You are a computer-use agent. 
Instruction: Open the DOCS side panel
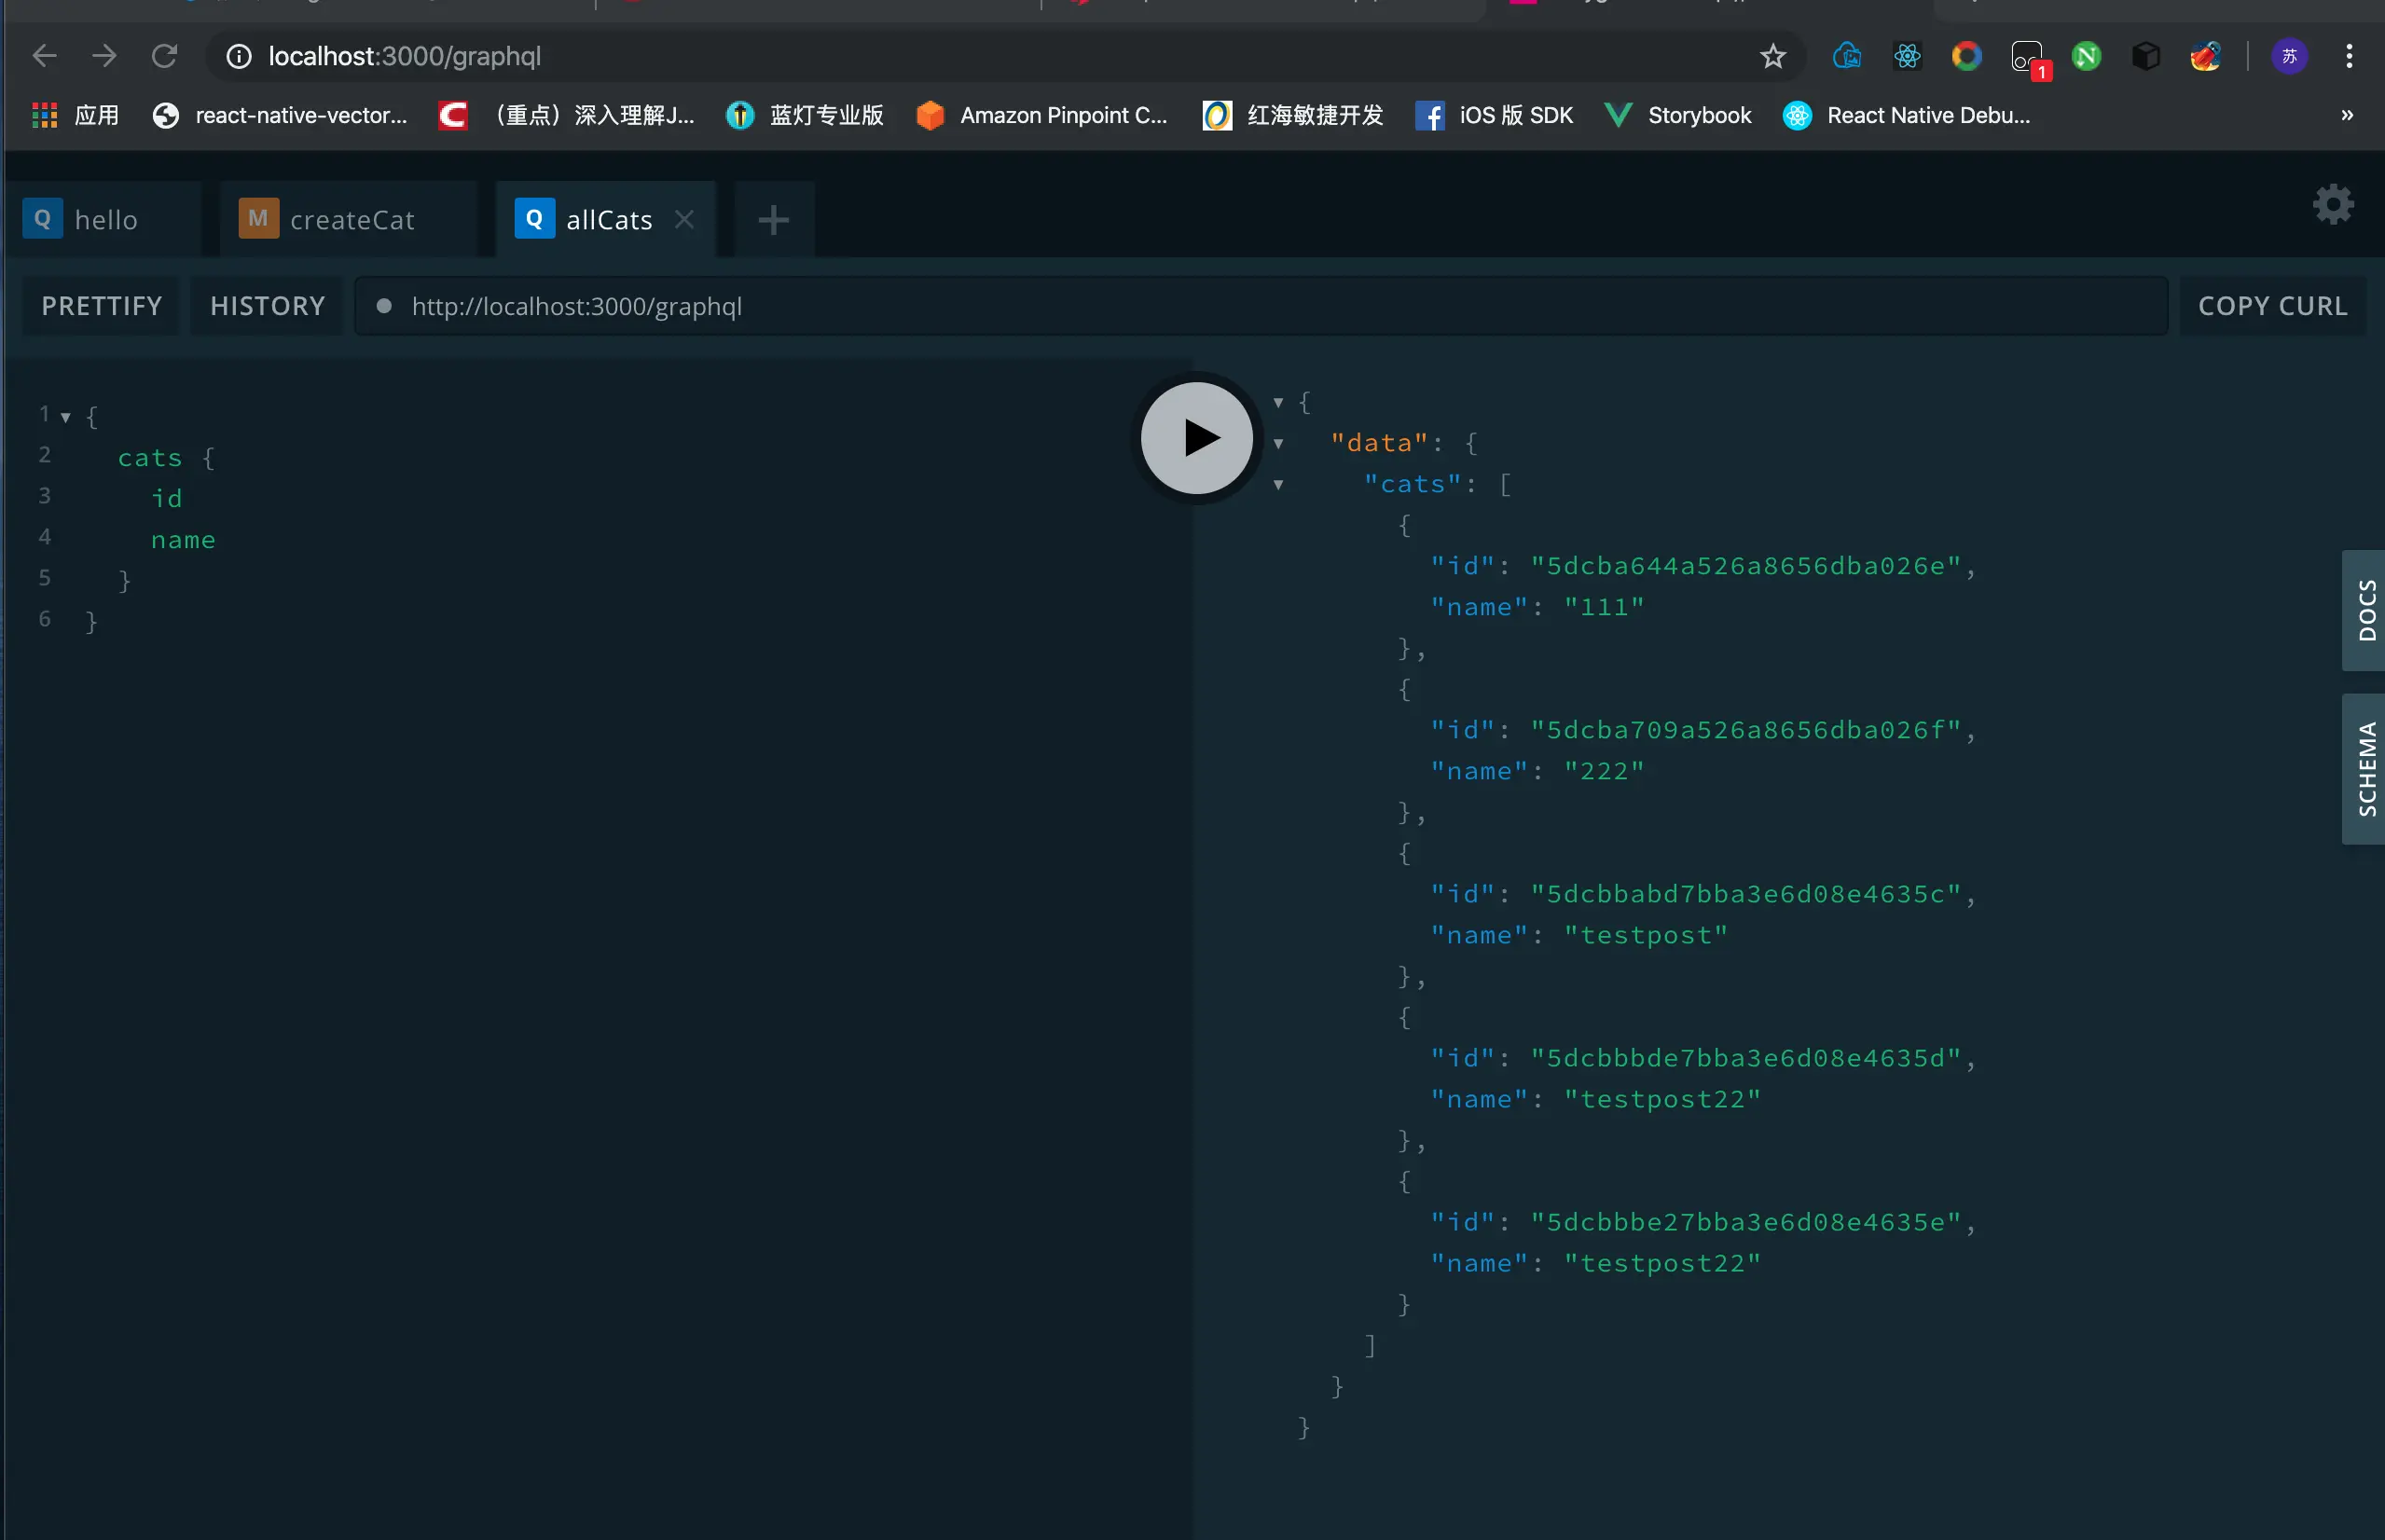(2365, 610)
